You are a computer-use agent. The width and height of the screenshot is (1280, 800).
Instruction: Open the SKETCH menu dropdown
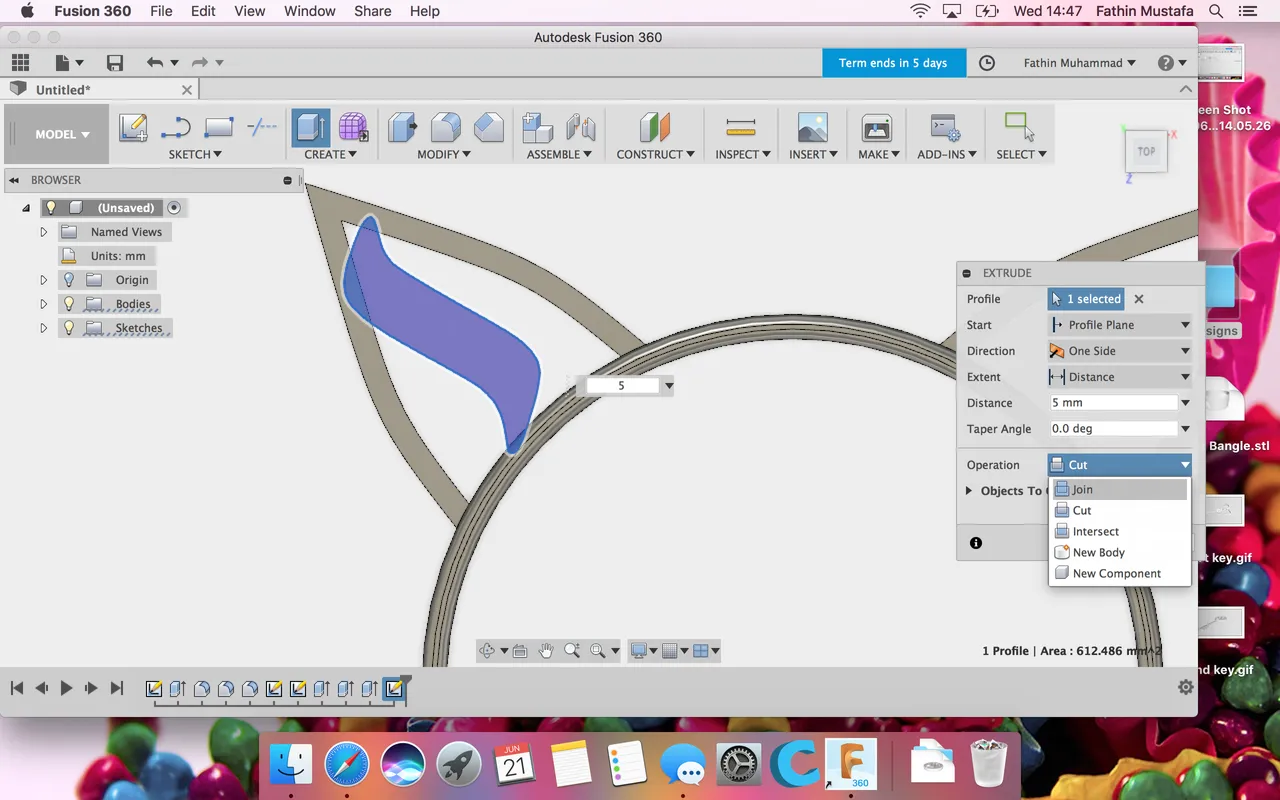pos(195,154)
